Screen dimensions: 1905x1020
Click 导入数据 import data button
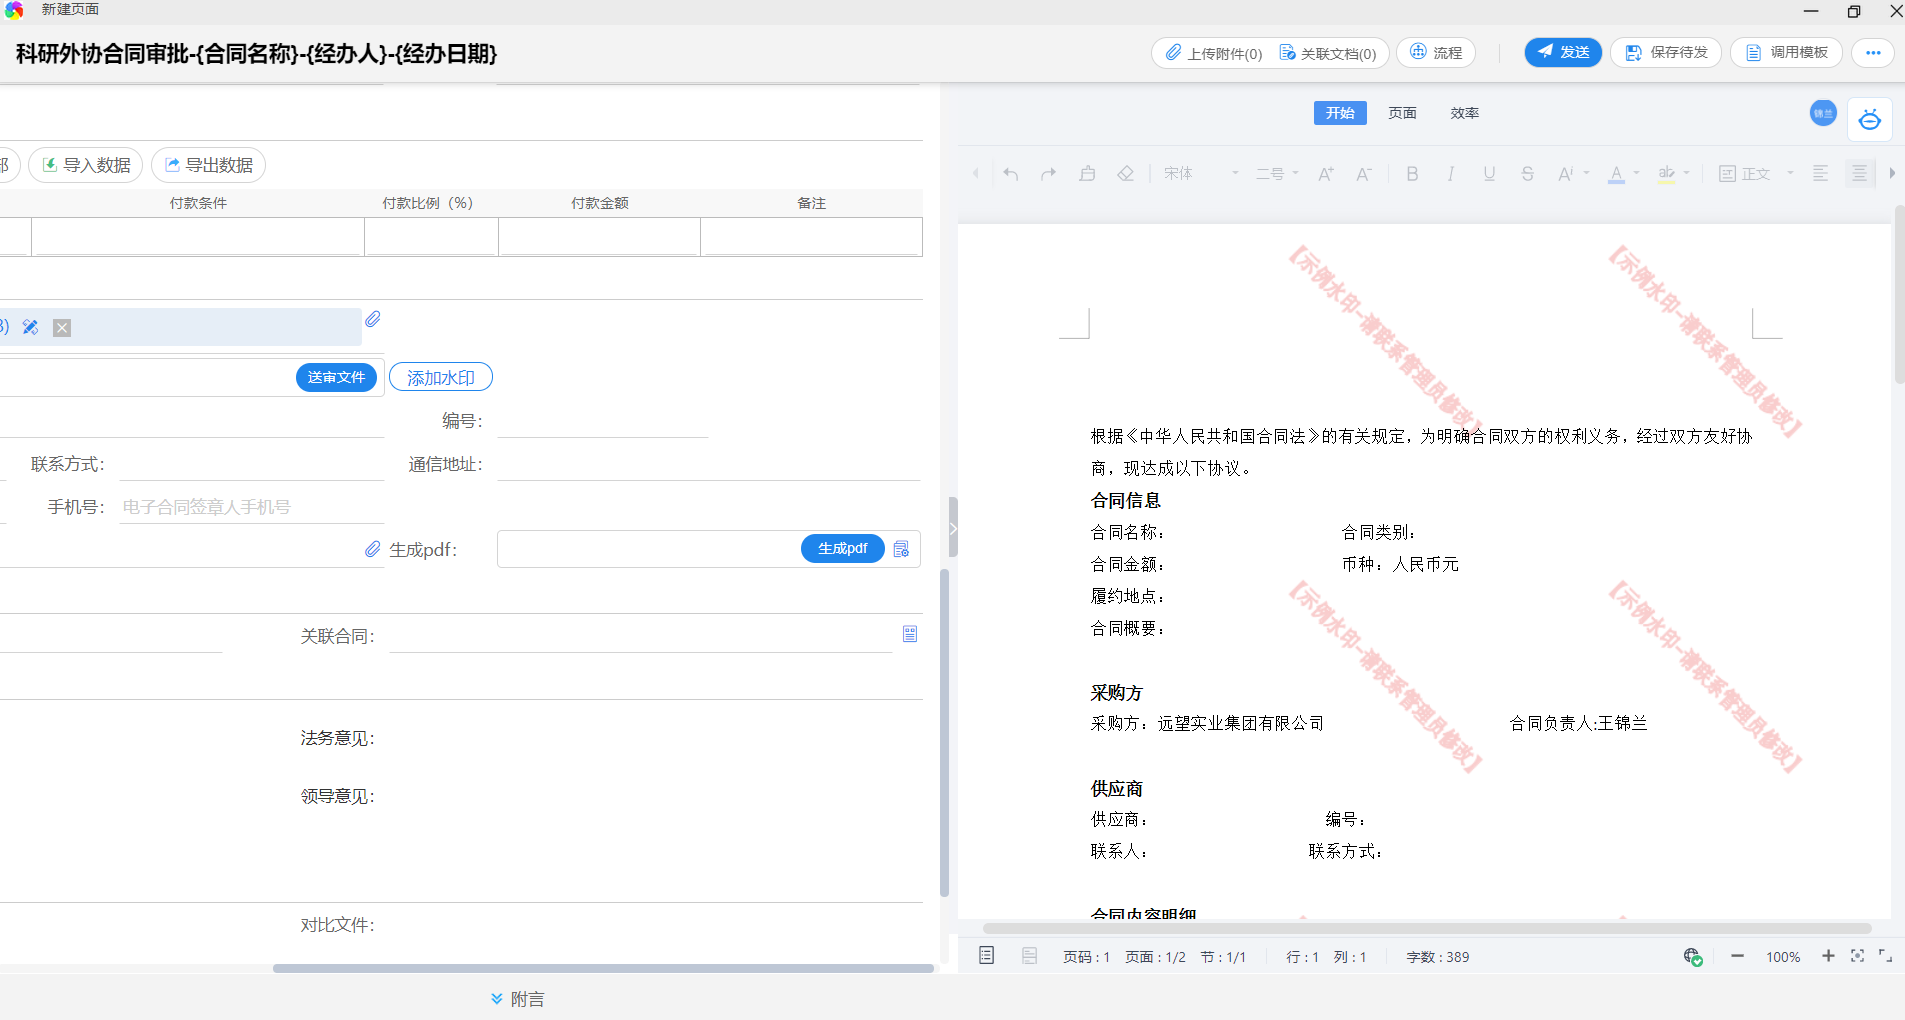click(x=86, y=165)
